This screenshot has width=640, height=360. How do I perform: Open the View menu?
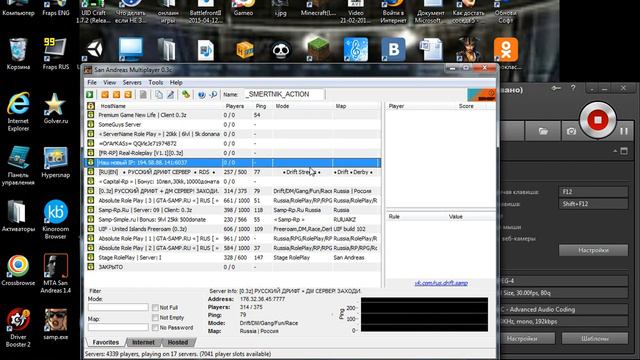pos(109,82)
